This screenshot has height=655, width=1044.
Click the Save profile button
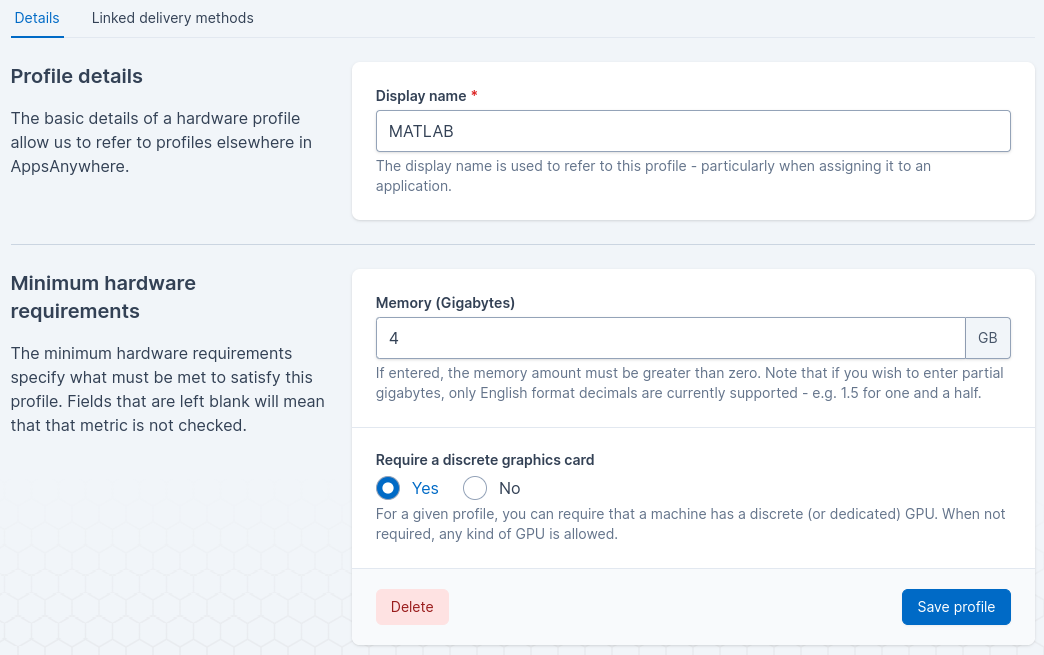pos(955,607)
